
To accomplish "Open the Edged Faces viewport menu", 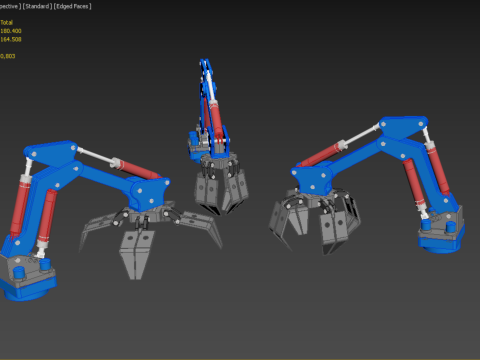I will point(73,6).
